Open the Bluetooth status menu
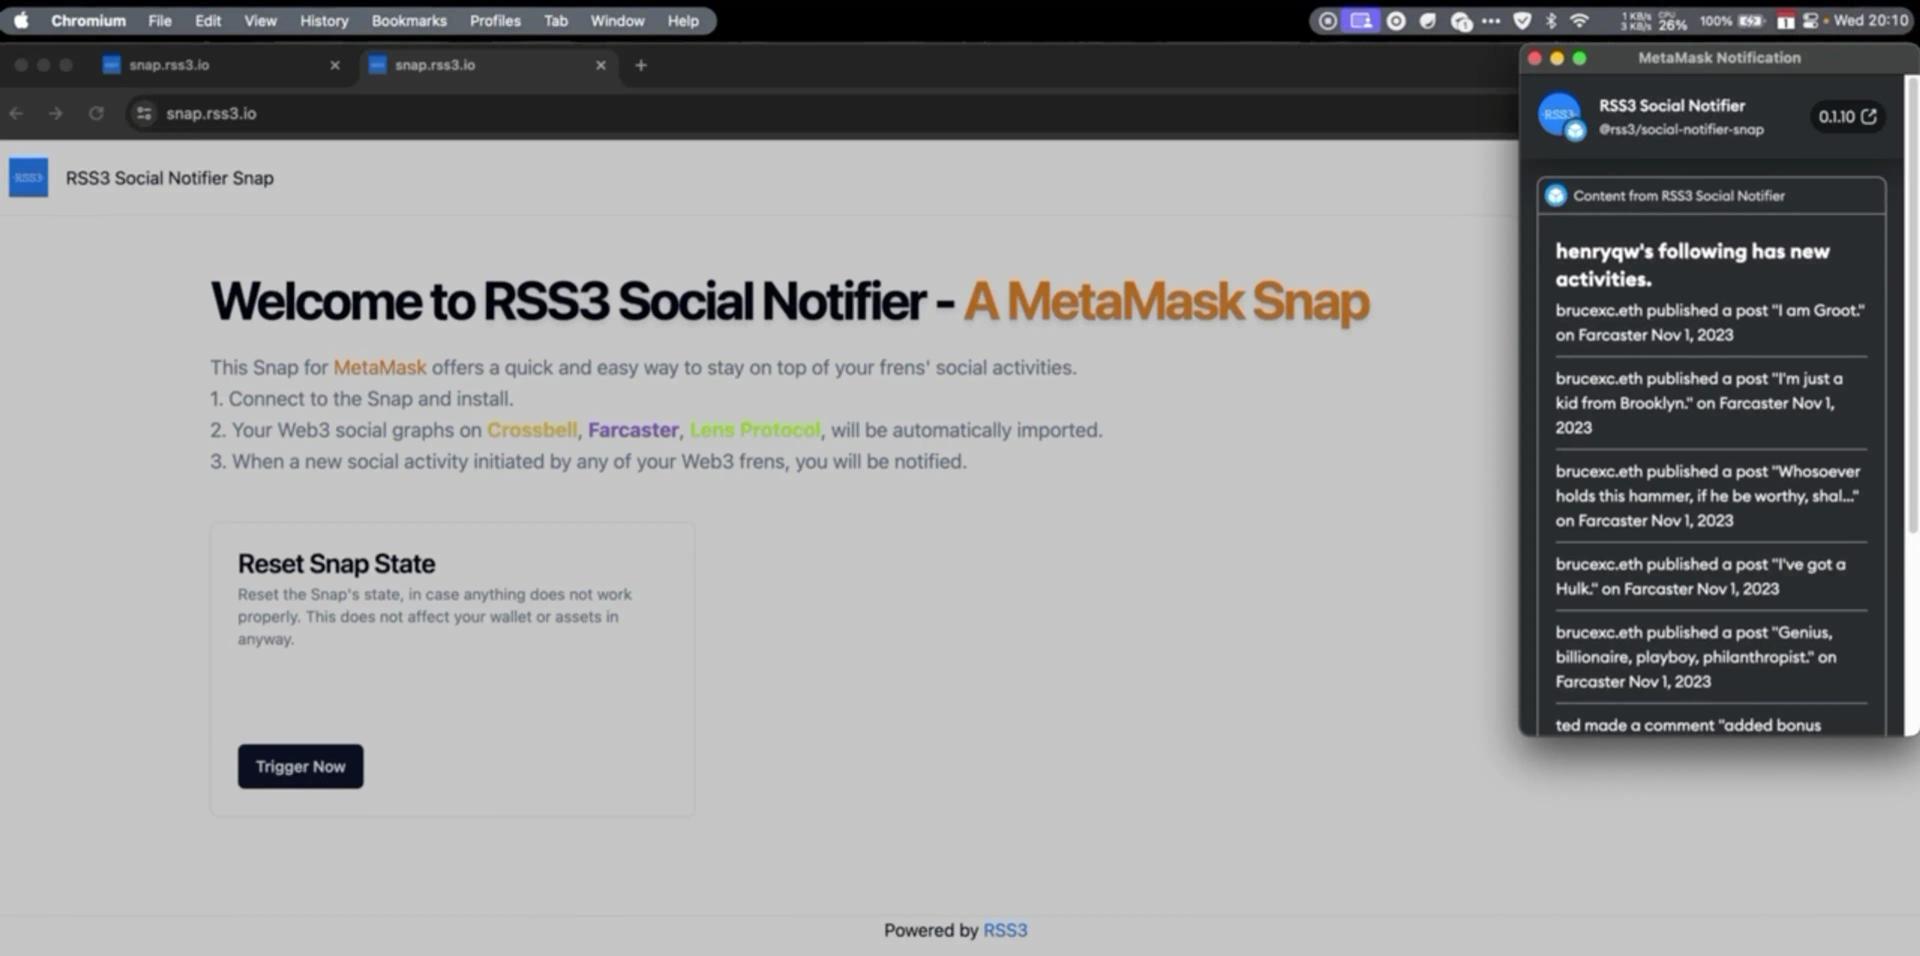1920x956 pixels. tap(1551, 21)
